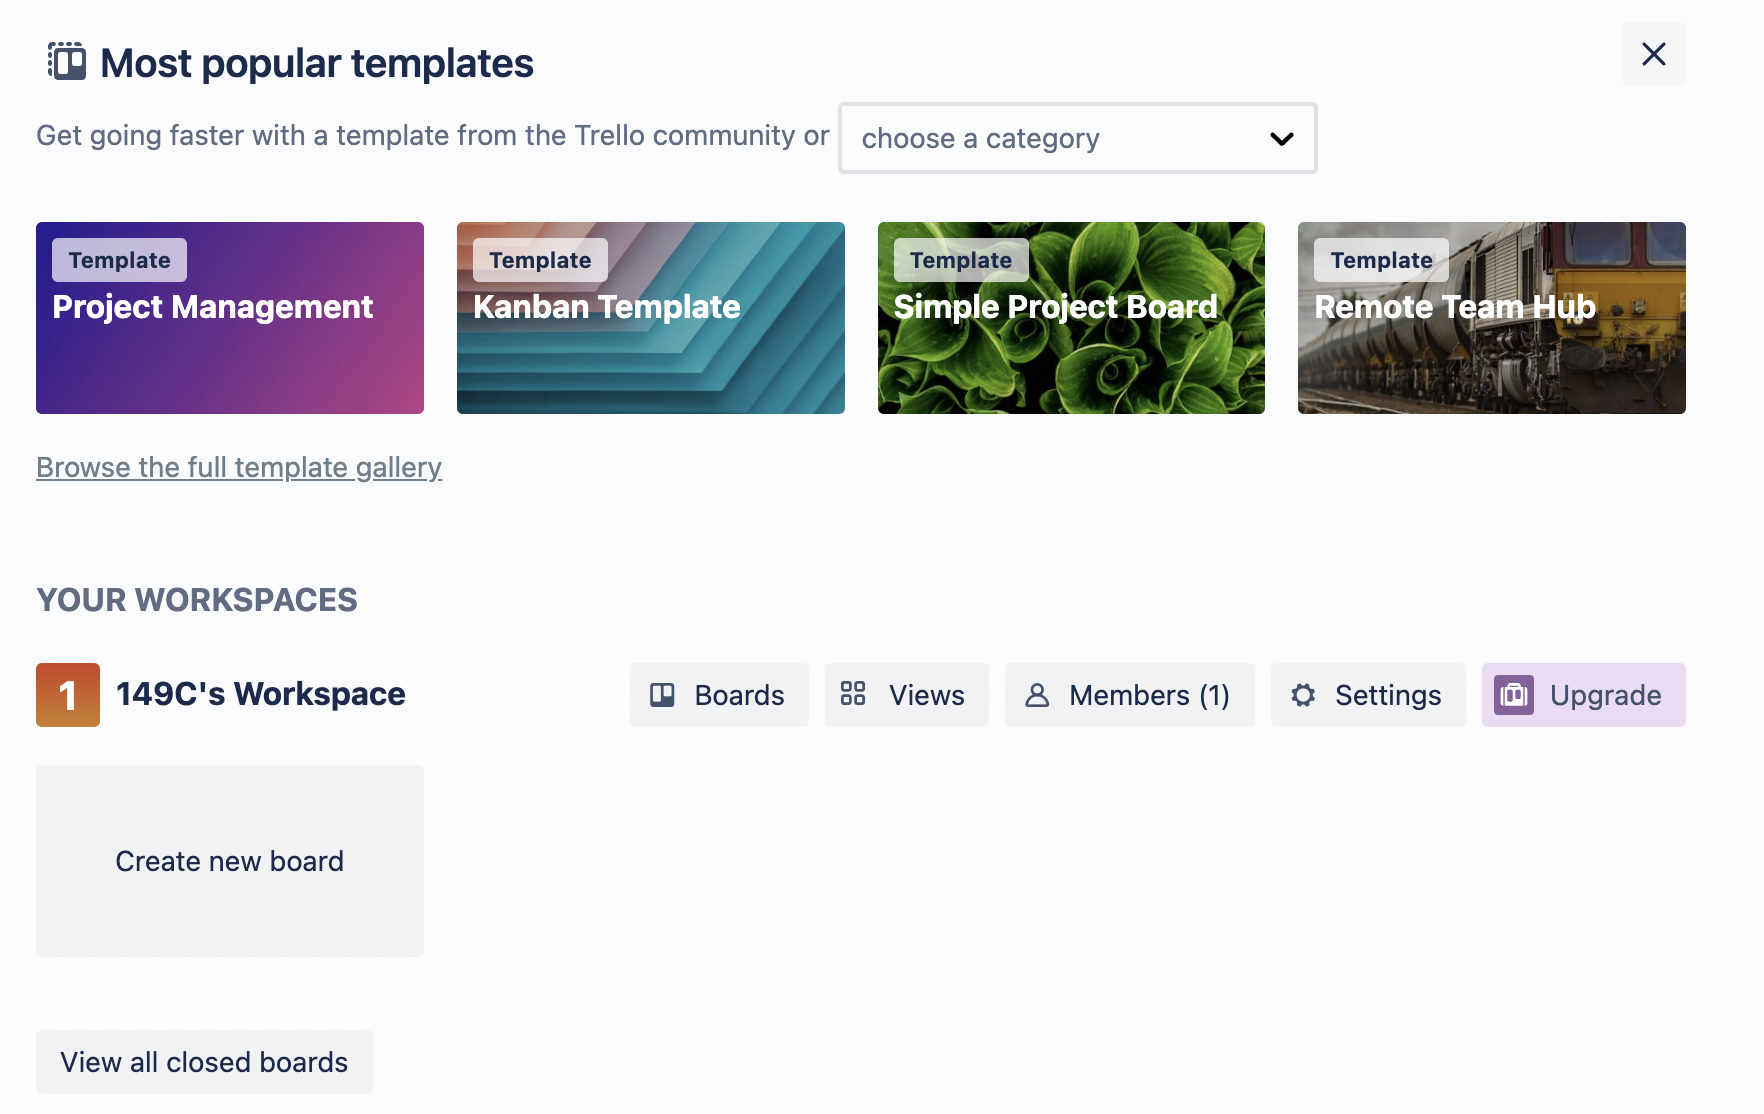Open the workspace Views button
The image size is (1764, 1114).
coord(906,695)
